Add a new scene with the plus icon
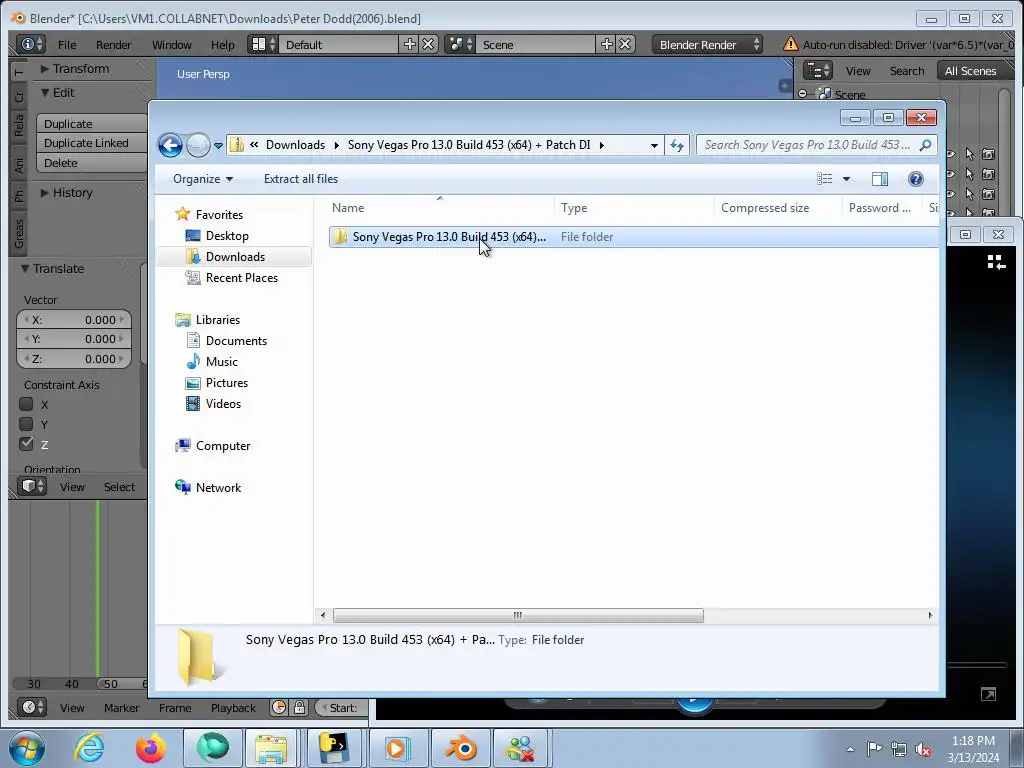 [607, 44]
